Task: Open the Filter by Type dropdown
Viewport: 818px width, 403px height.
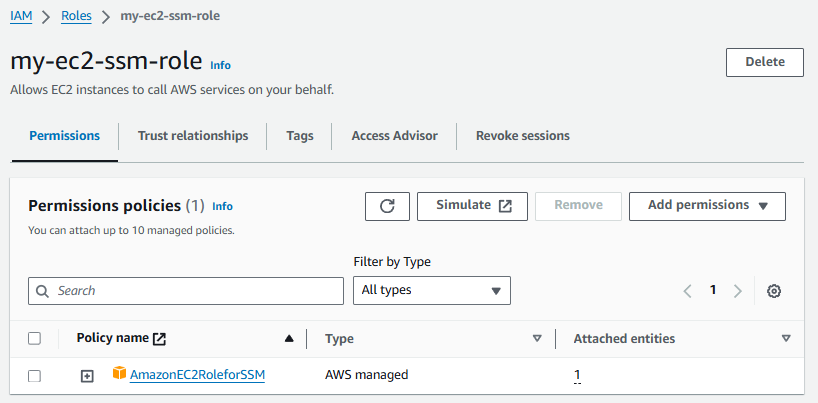Action: pyautogui.click(x=432, y=290)
